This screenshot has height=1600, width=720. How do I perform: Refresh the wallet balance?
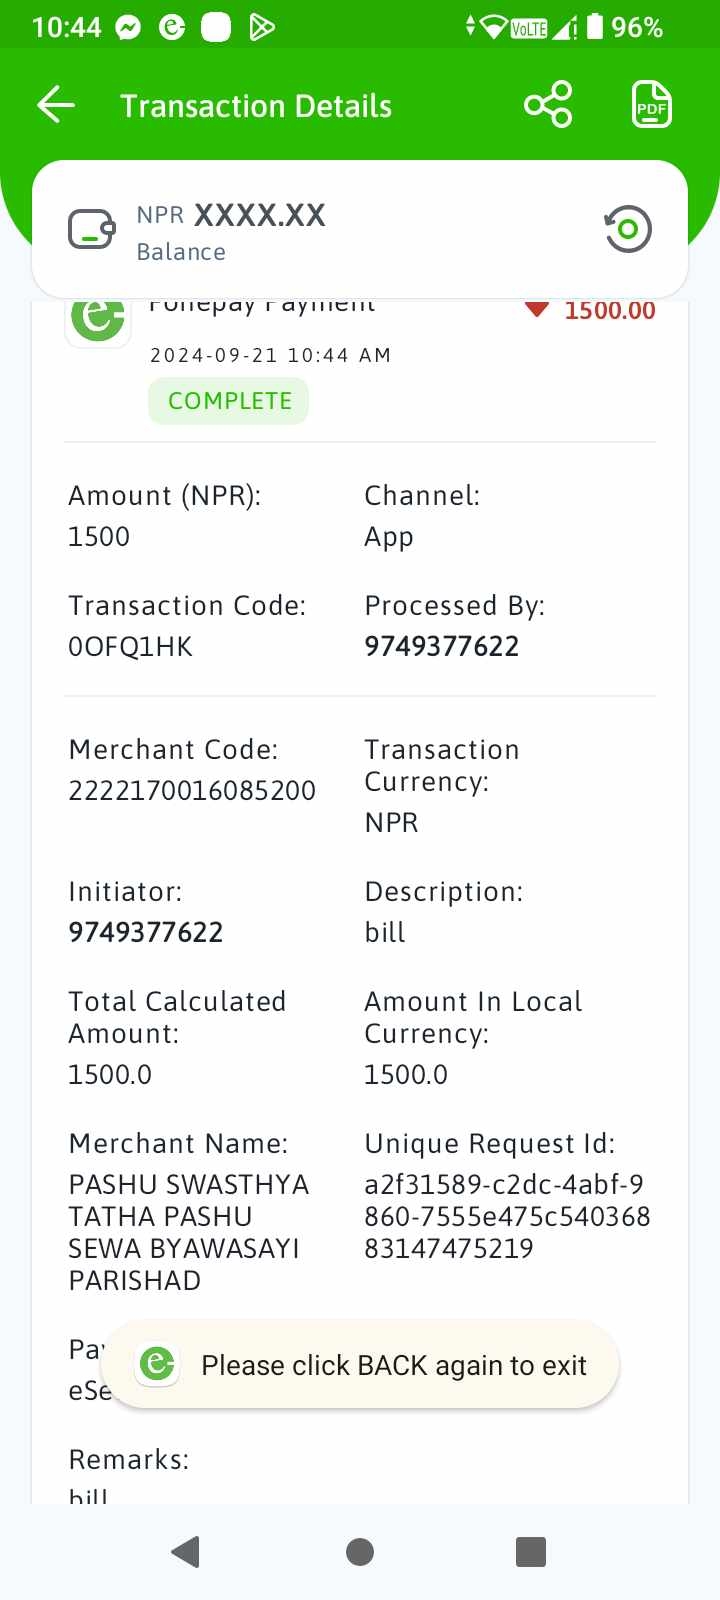pos(628,229)
